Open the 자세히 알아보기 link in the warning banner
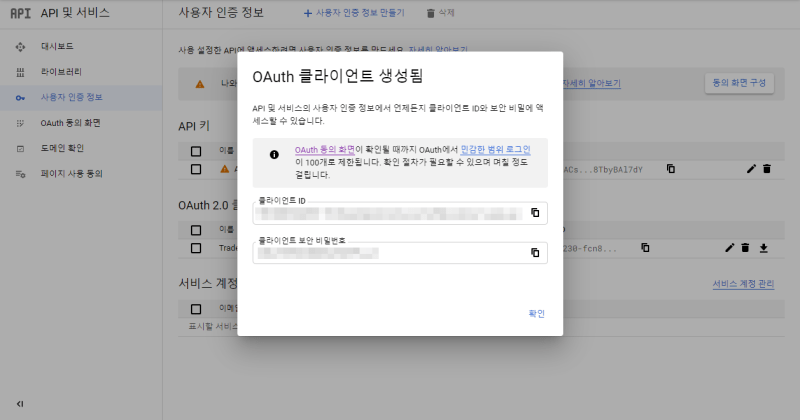 [x=591, y=83]
